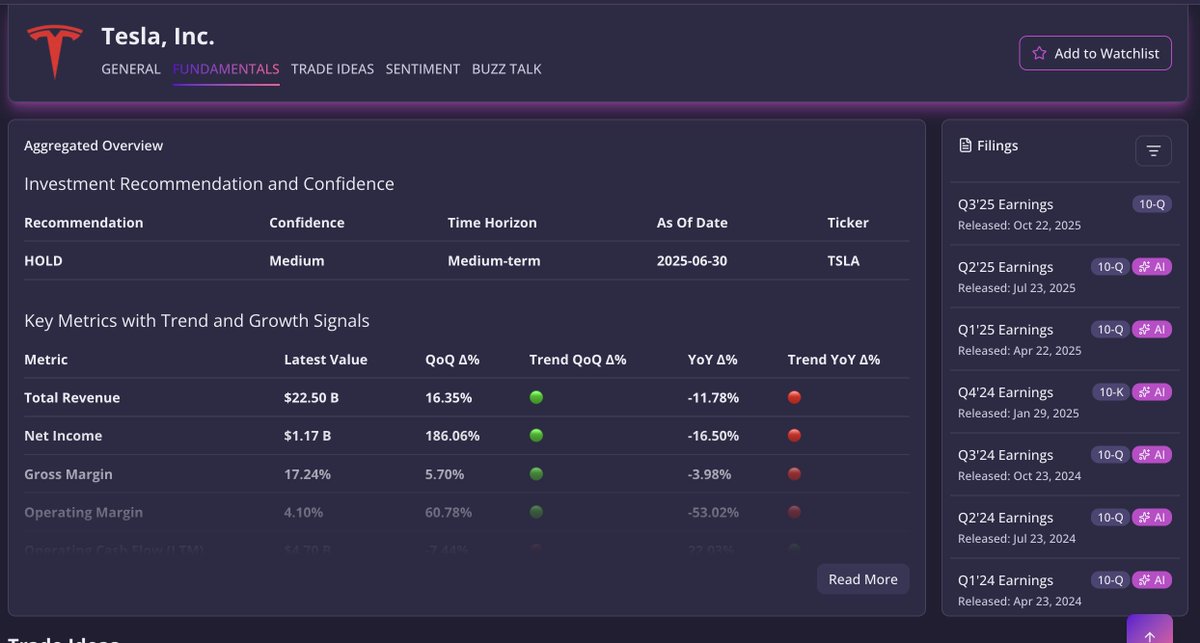Click the Tesla, Inc. company title
1200x643 pixels.
click(x=158, y=36)
